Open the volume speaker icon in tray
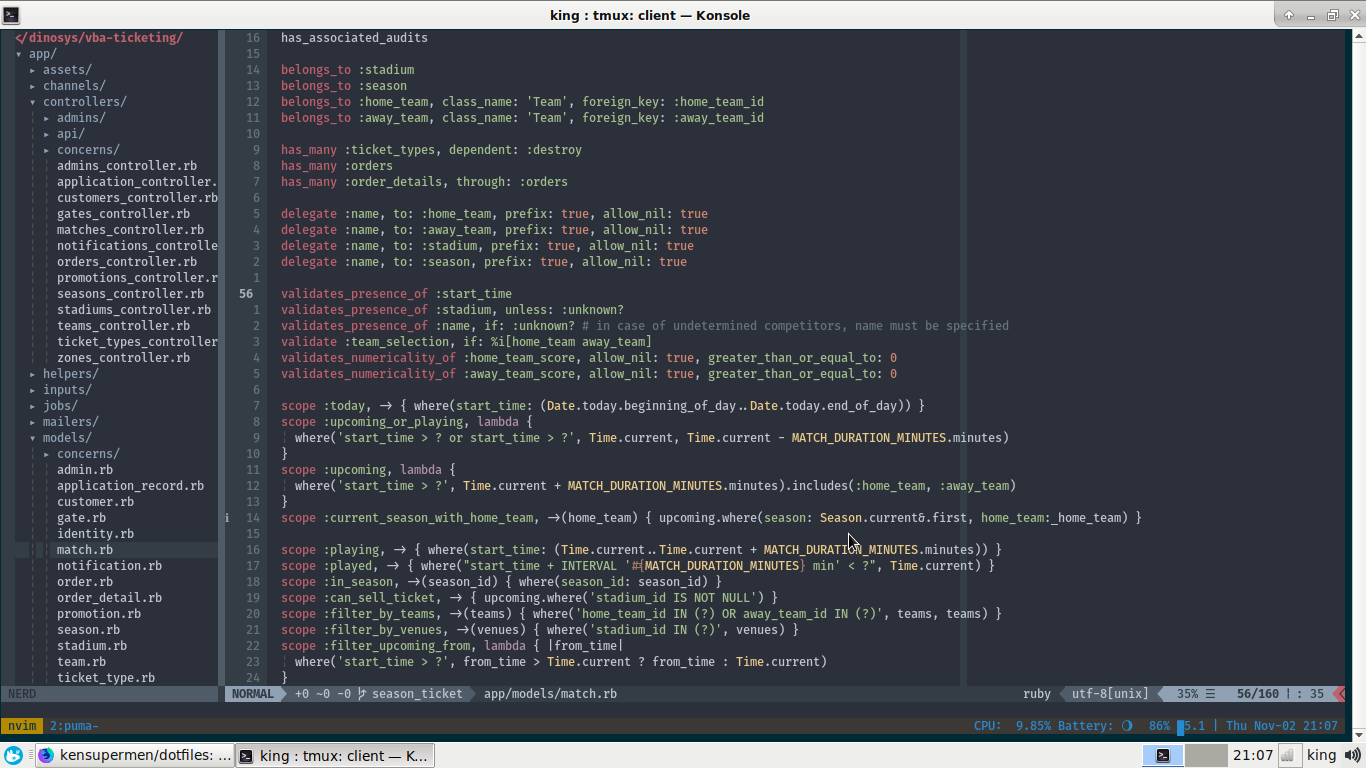1366x768 pixels. (1353, 755)
